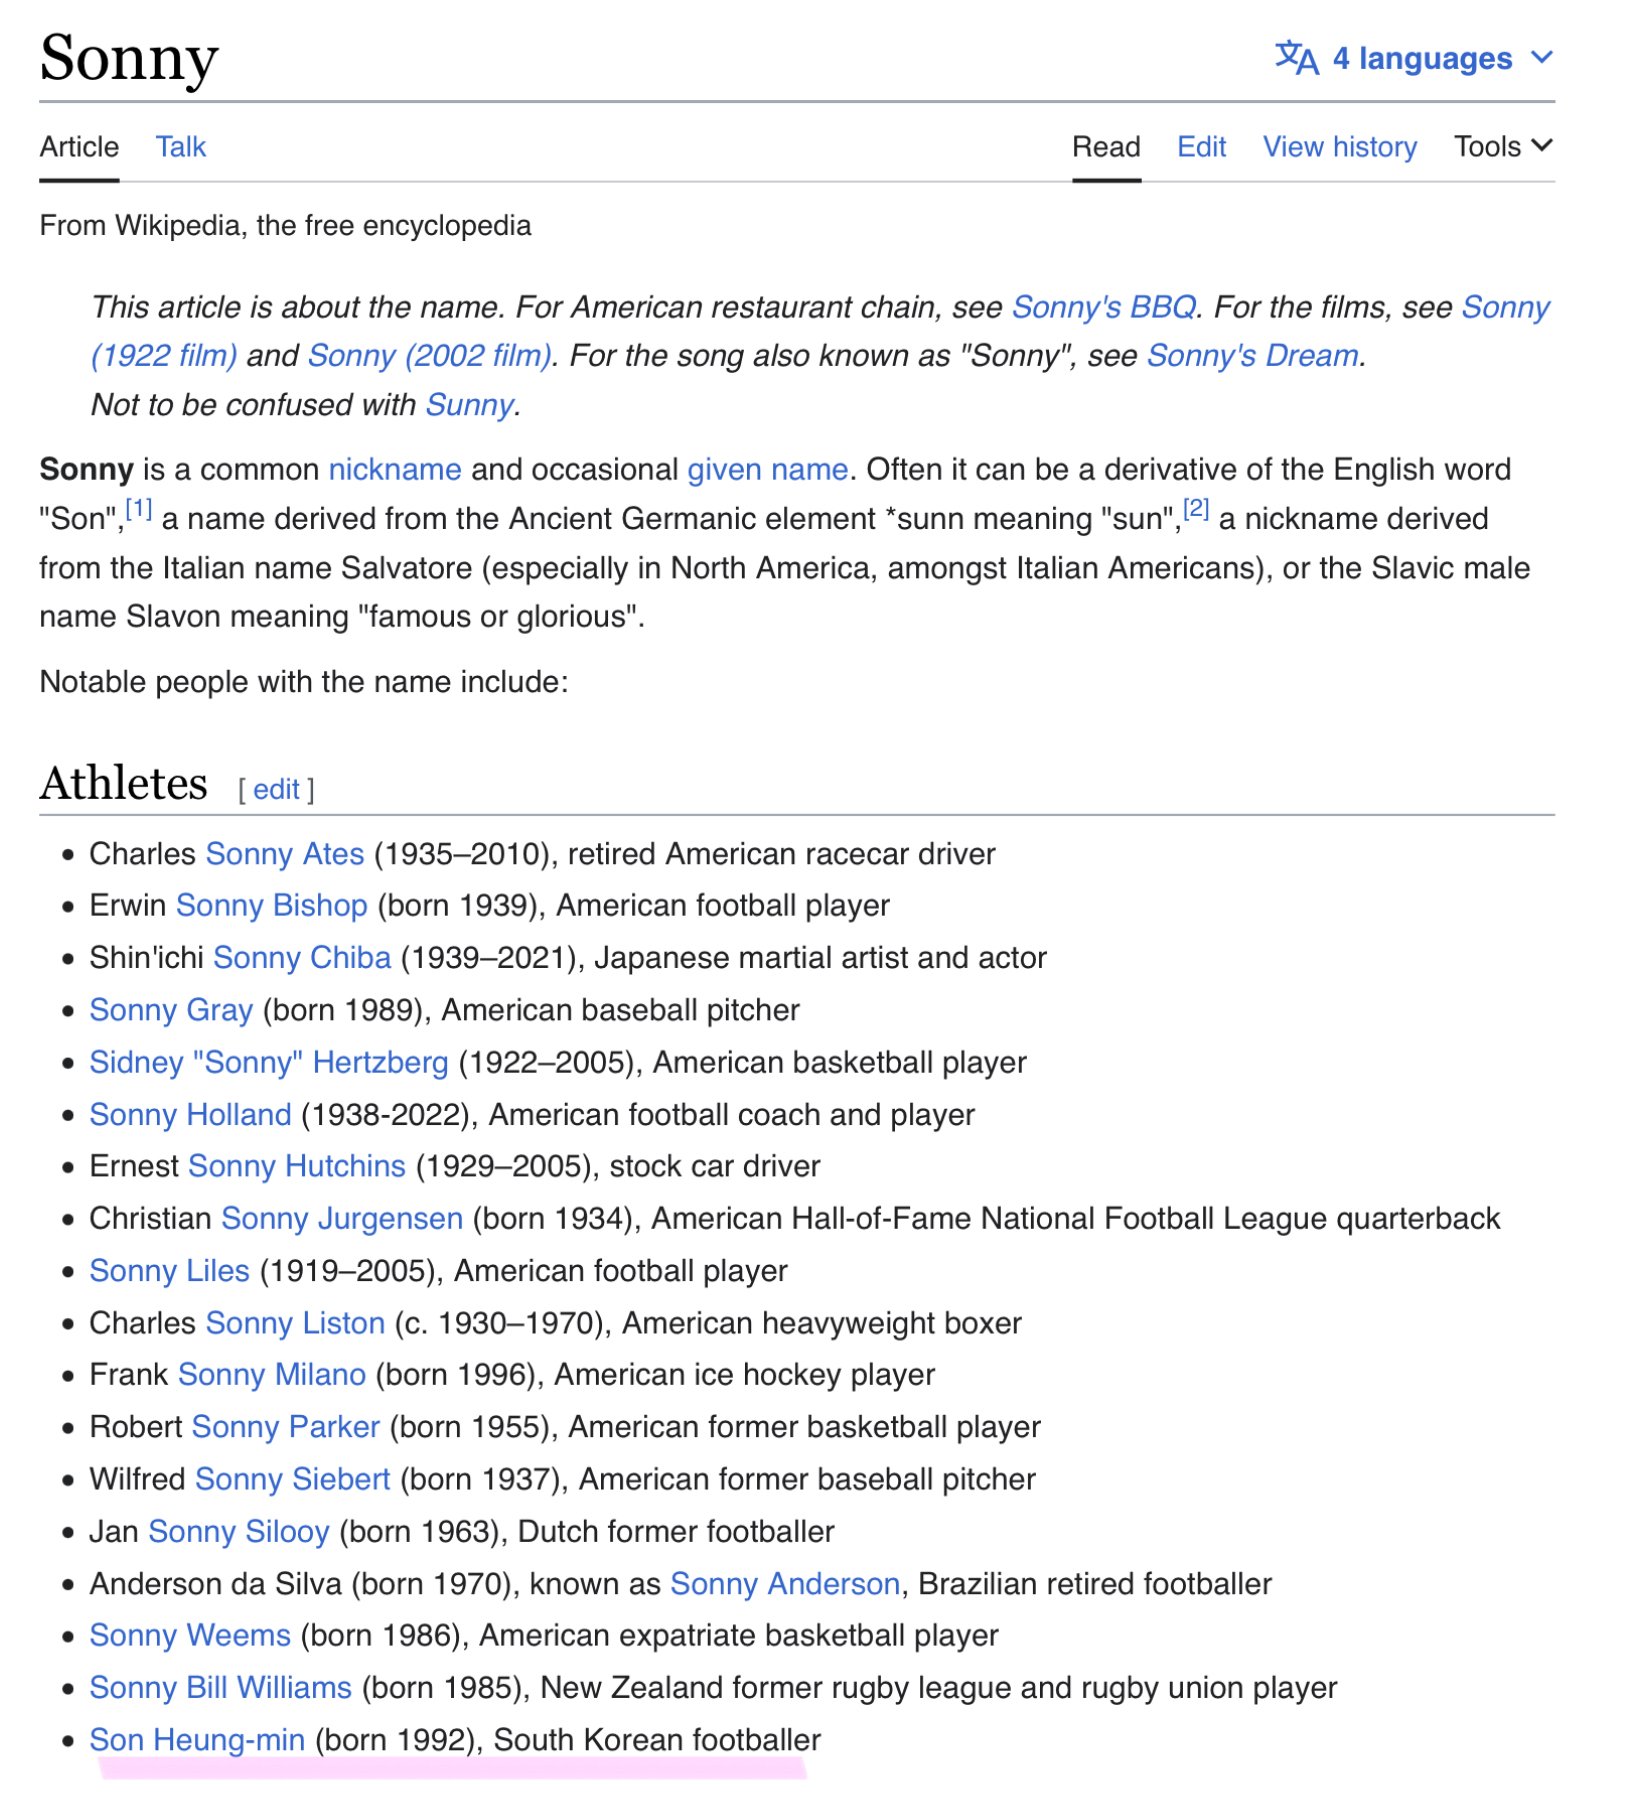Open the View history tab
The image size is (1640, 1804).
click(x=1340, y=147)
